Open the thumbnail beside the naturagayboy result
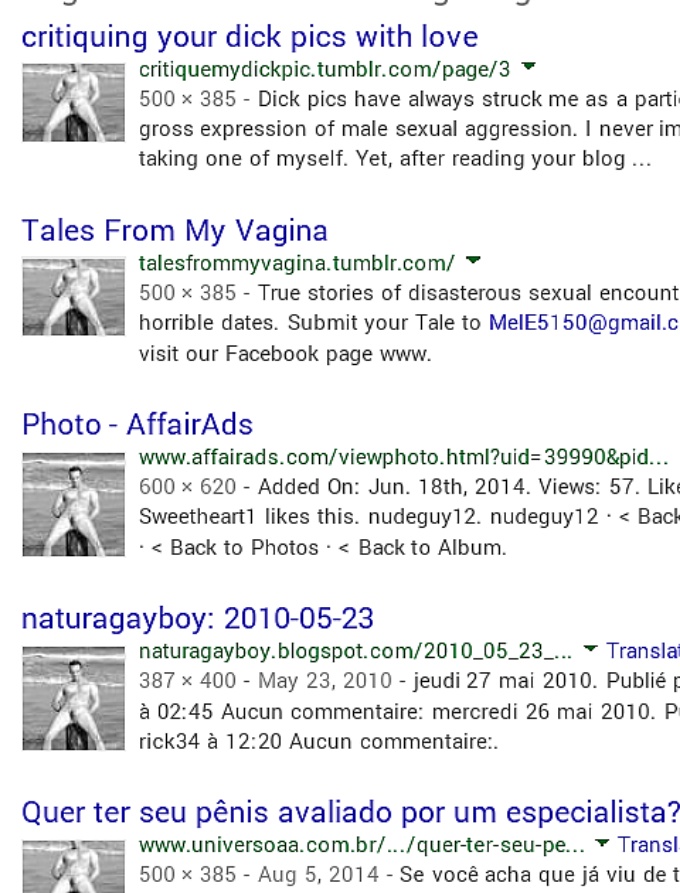Viewport: 680px width, 893px height. 73,698
